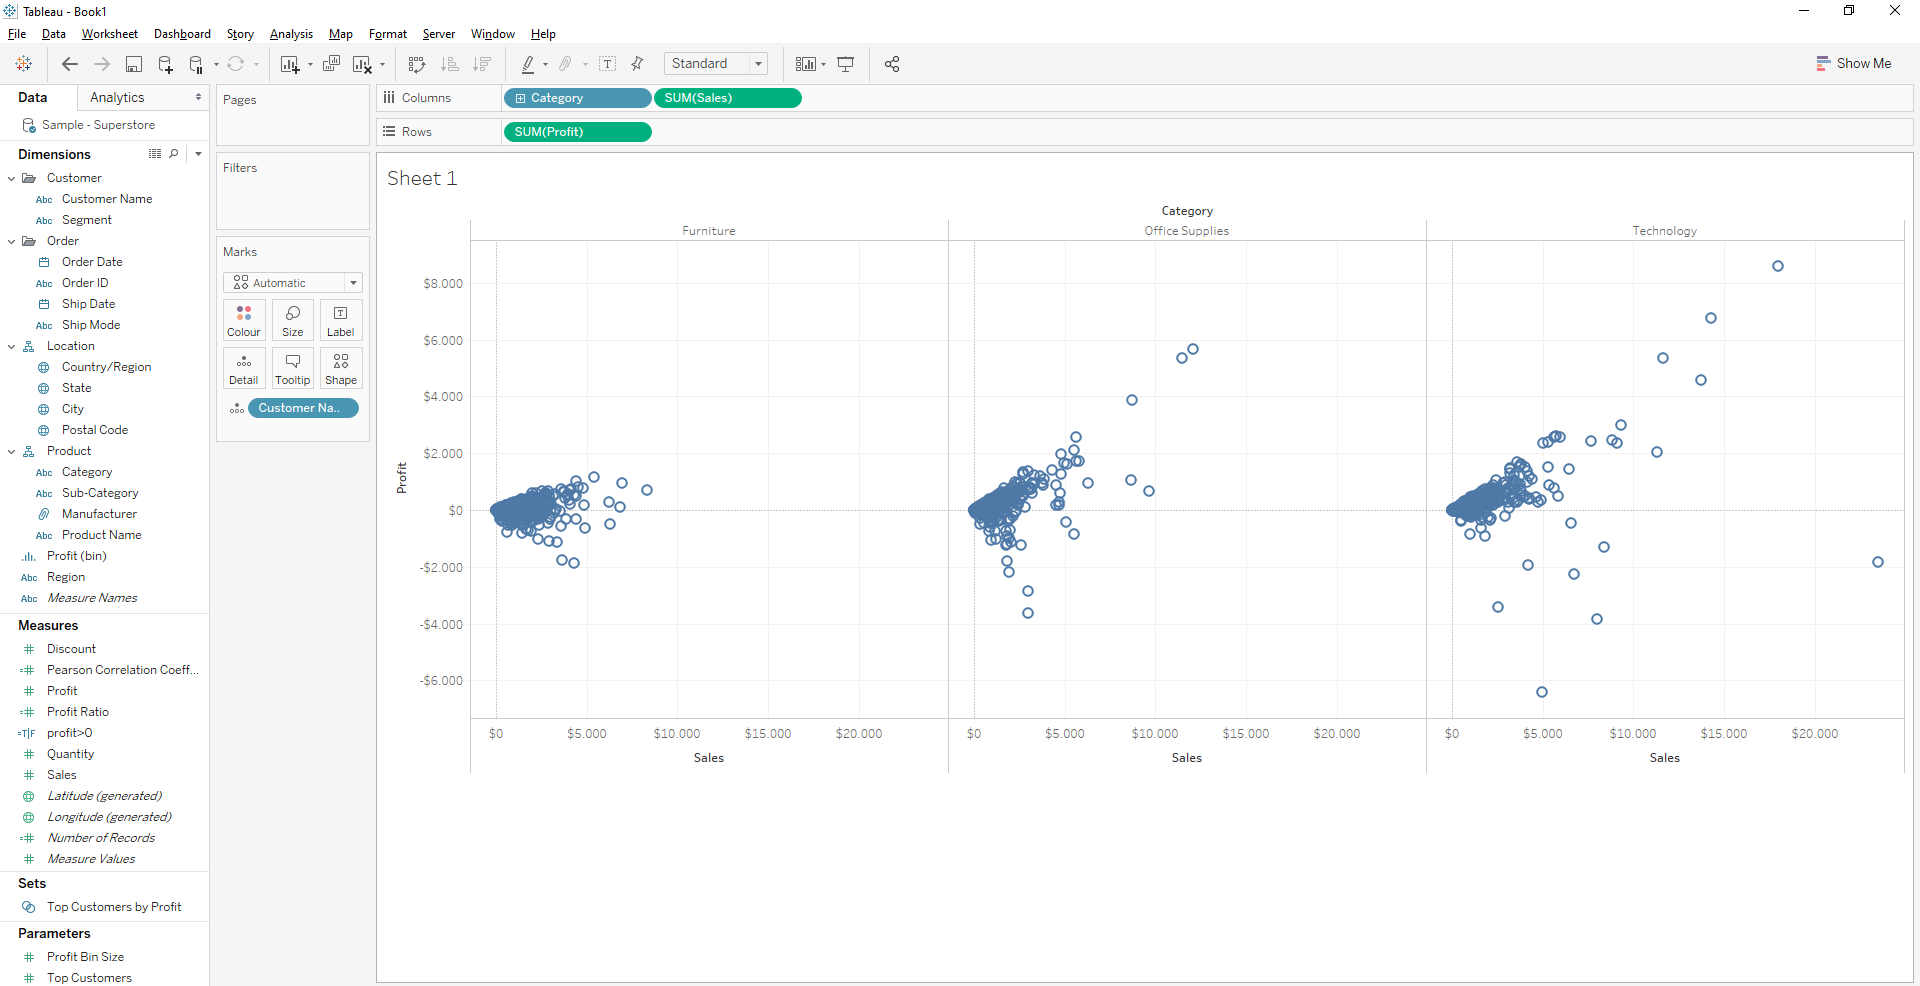Click the SUM(Profit) pill on Rows

pos(577,131)
